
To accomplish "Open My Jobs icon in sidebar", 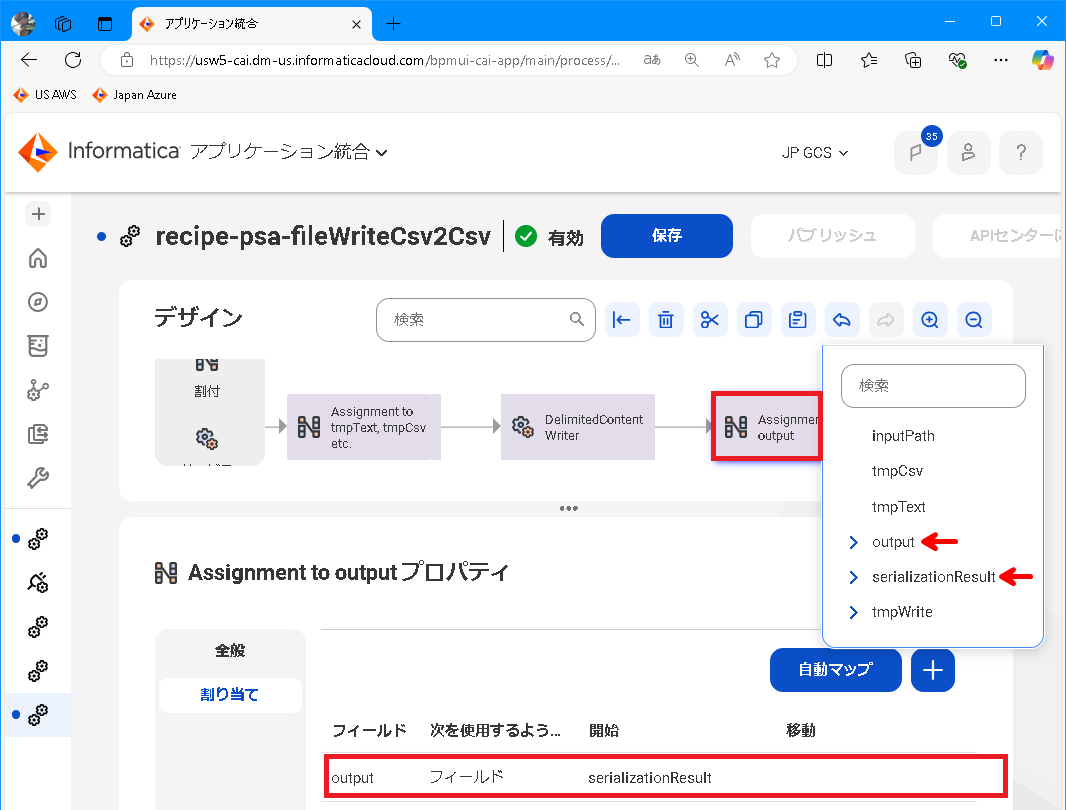I will click(38, 434).
